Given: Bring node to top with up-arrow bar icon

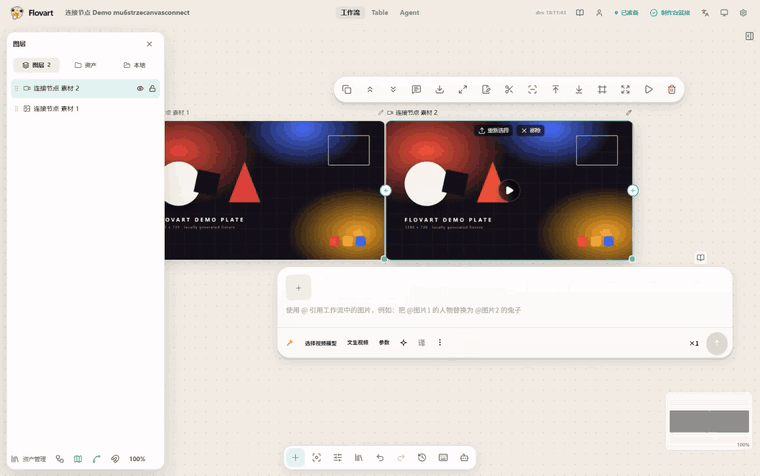Looking at the screenshot, I should pyautogui.click(x=555, y=89).
